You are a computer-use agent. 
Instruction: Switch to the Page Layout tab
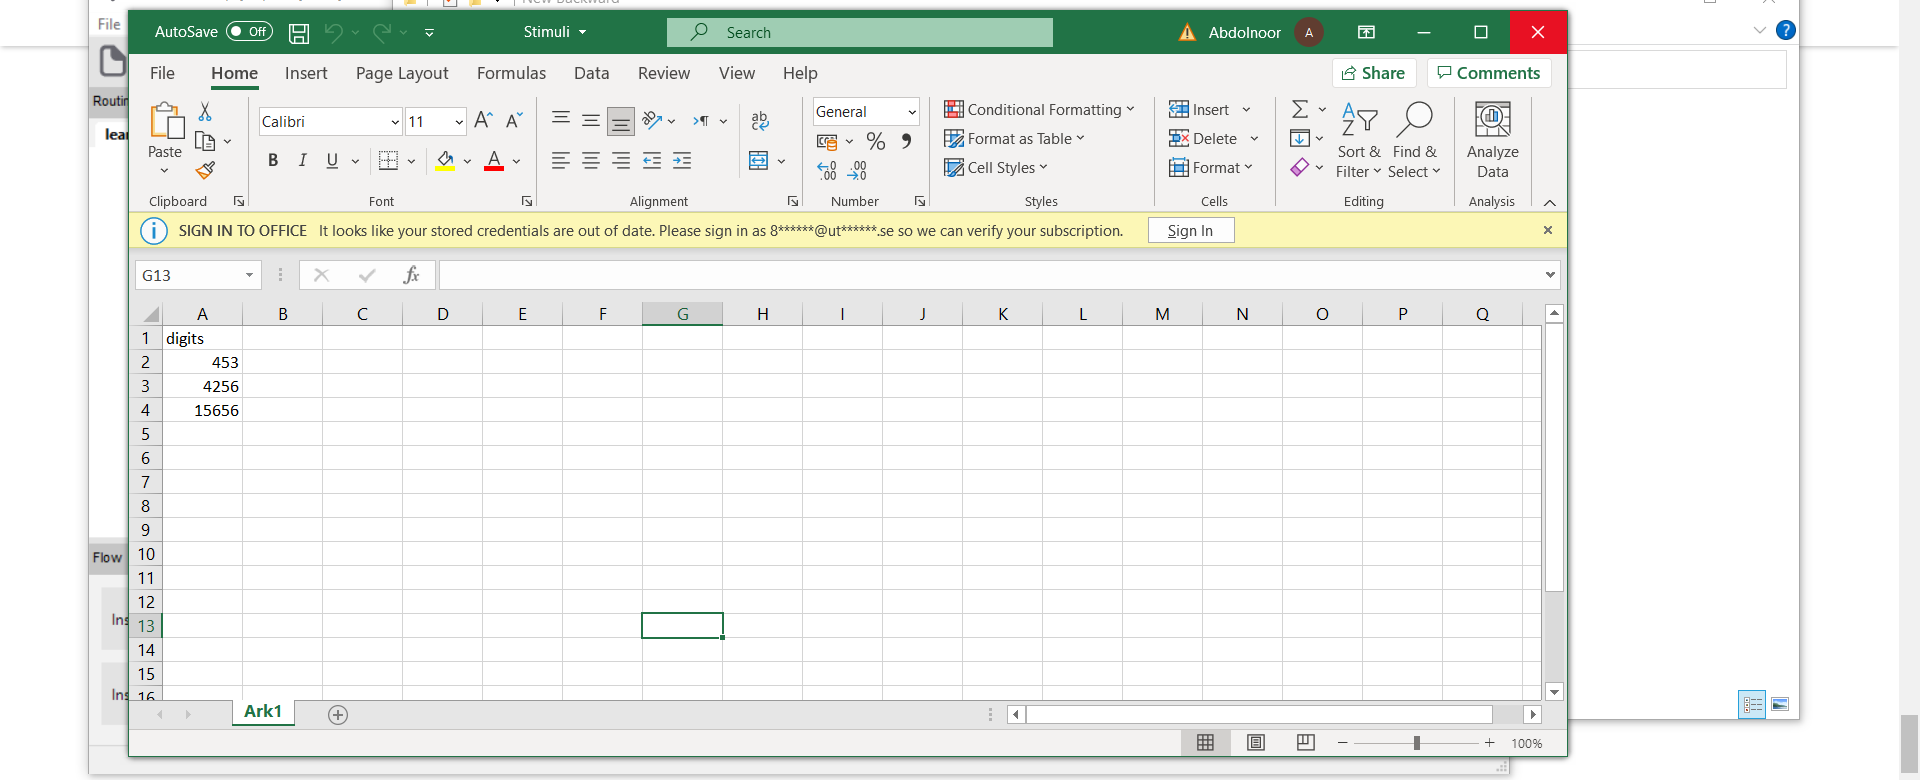tap(402, 73)
